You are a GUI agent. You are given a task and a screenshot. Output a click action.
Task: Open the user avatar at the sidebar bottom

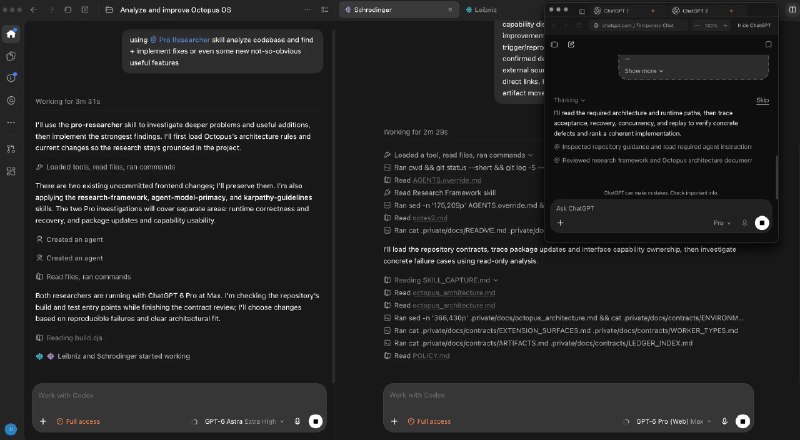(x=11, y=429)
